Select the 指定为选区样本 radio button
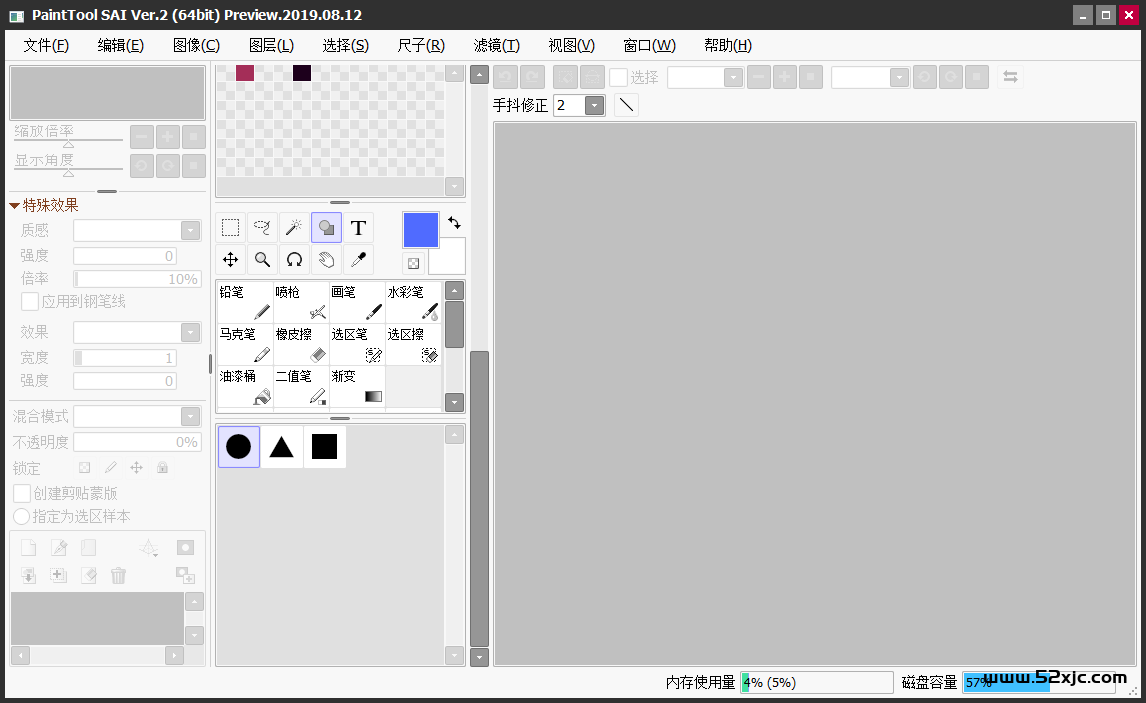 (22, 516)
